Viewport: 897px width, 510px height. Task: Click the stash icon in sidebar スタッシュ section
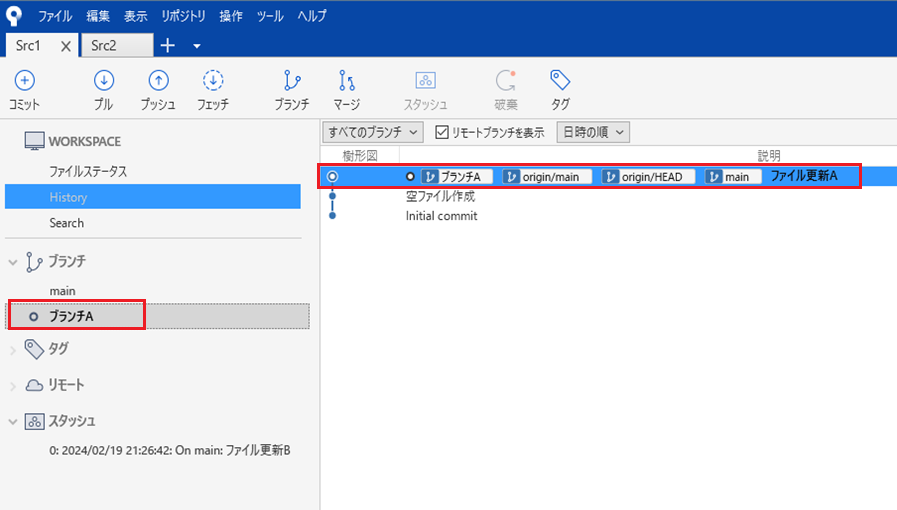(x=34, y=422)
